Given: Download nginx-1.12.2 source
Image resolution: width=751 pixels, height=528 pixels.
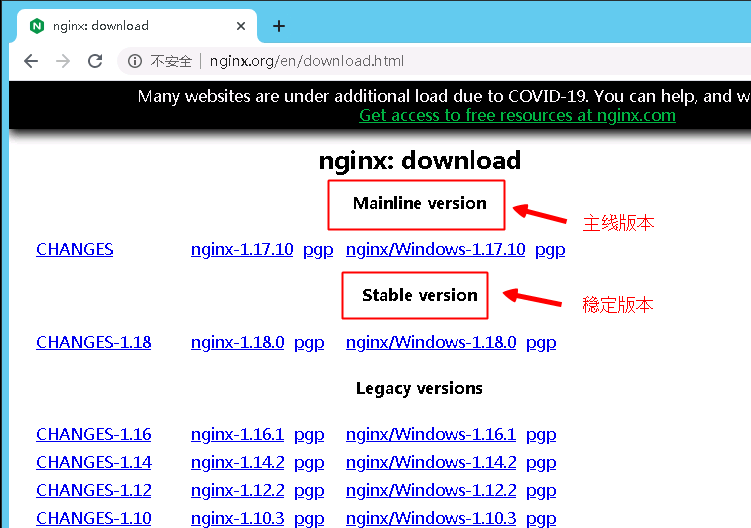Looking at the screenshot, I should click(x=238, y=490).
